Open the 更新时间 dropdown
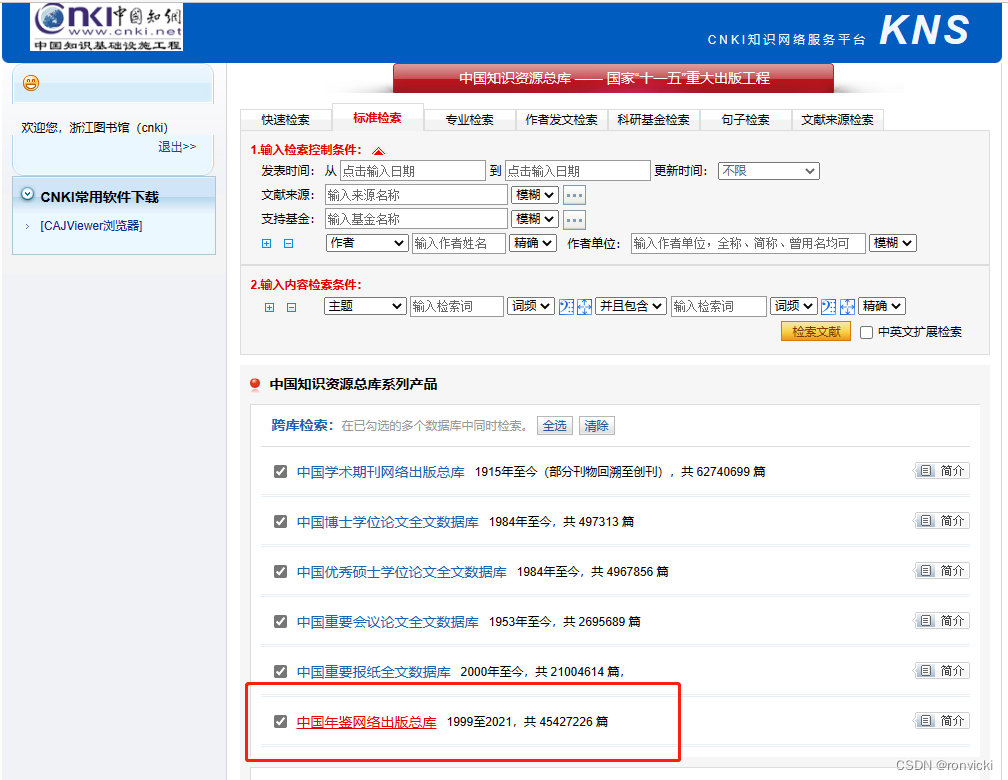The width and height of the screenshot is (1008, 780). tap(768, 171)
